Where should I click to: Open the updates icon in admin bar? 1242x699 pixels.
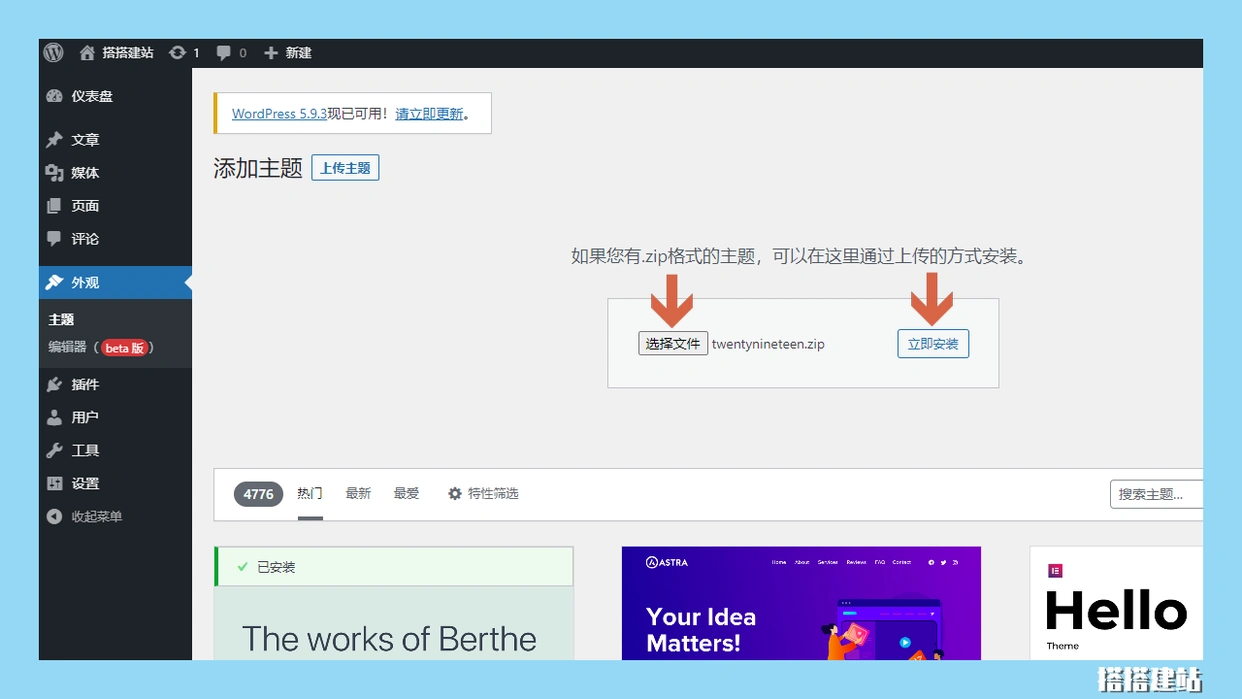(x=178, y=53)
